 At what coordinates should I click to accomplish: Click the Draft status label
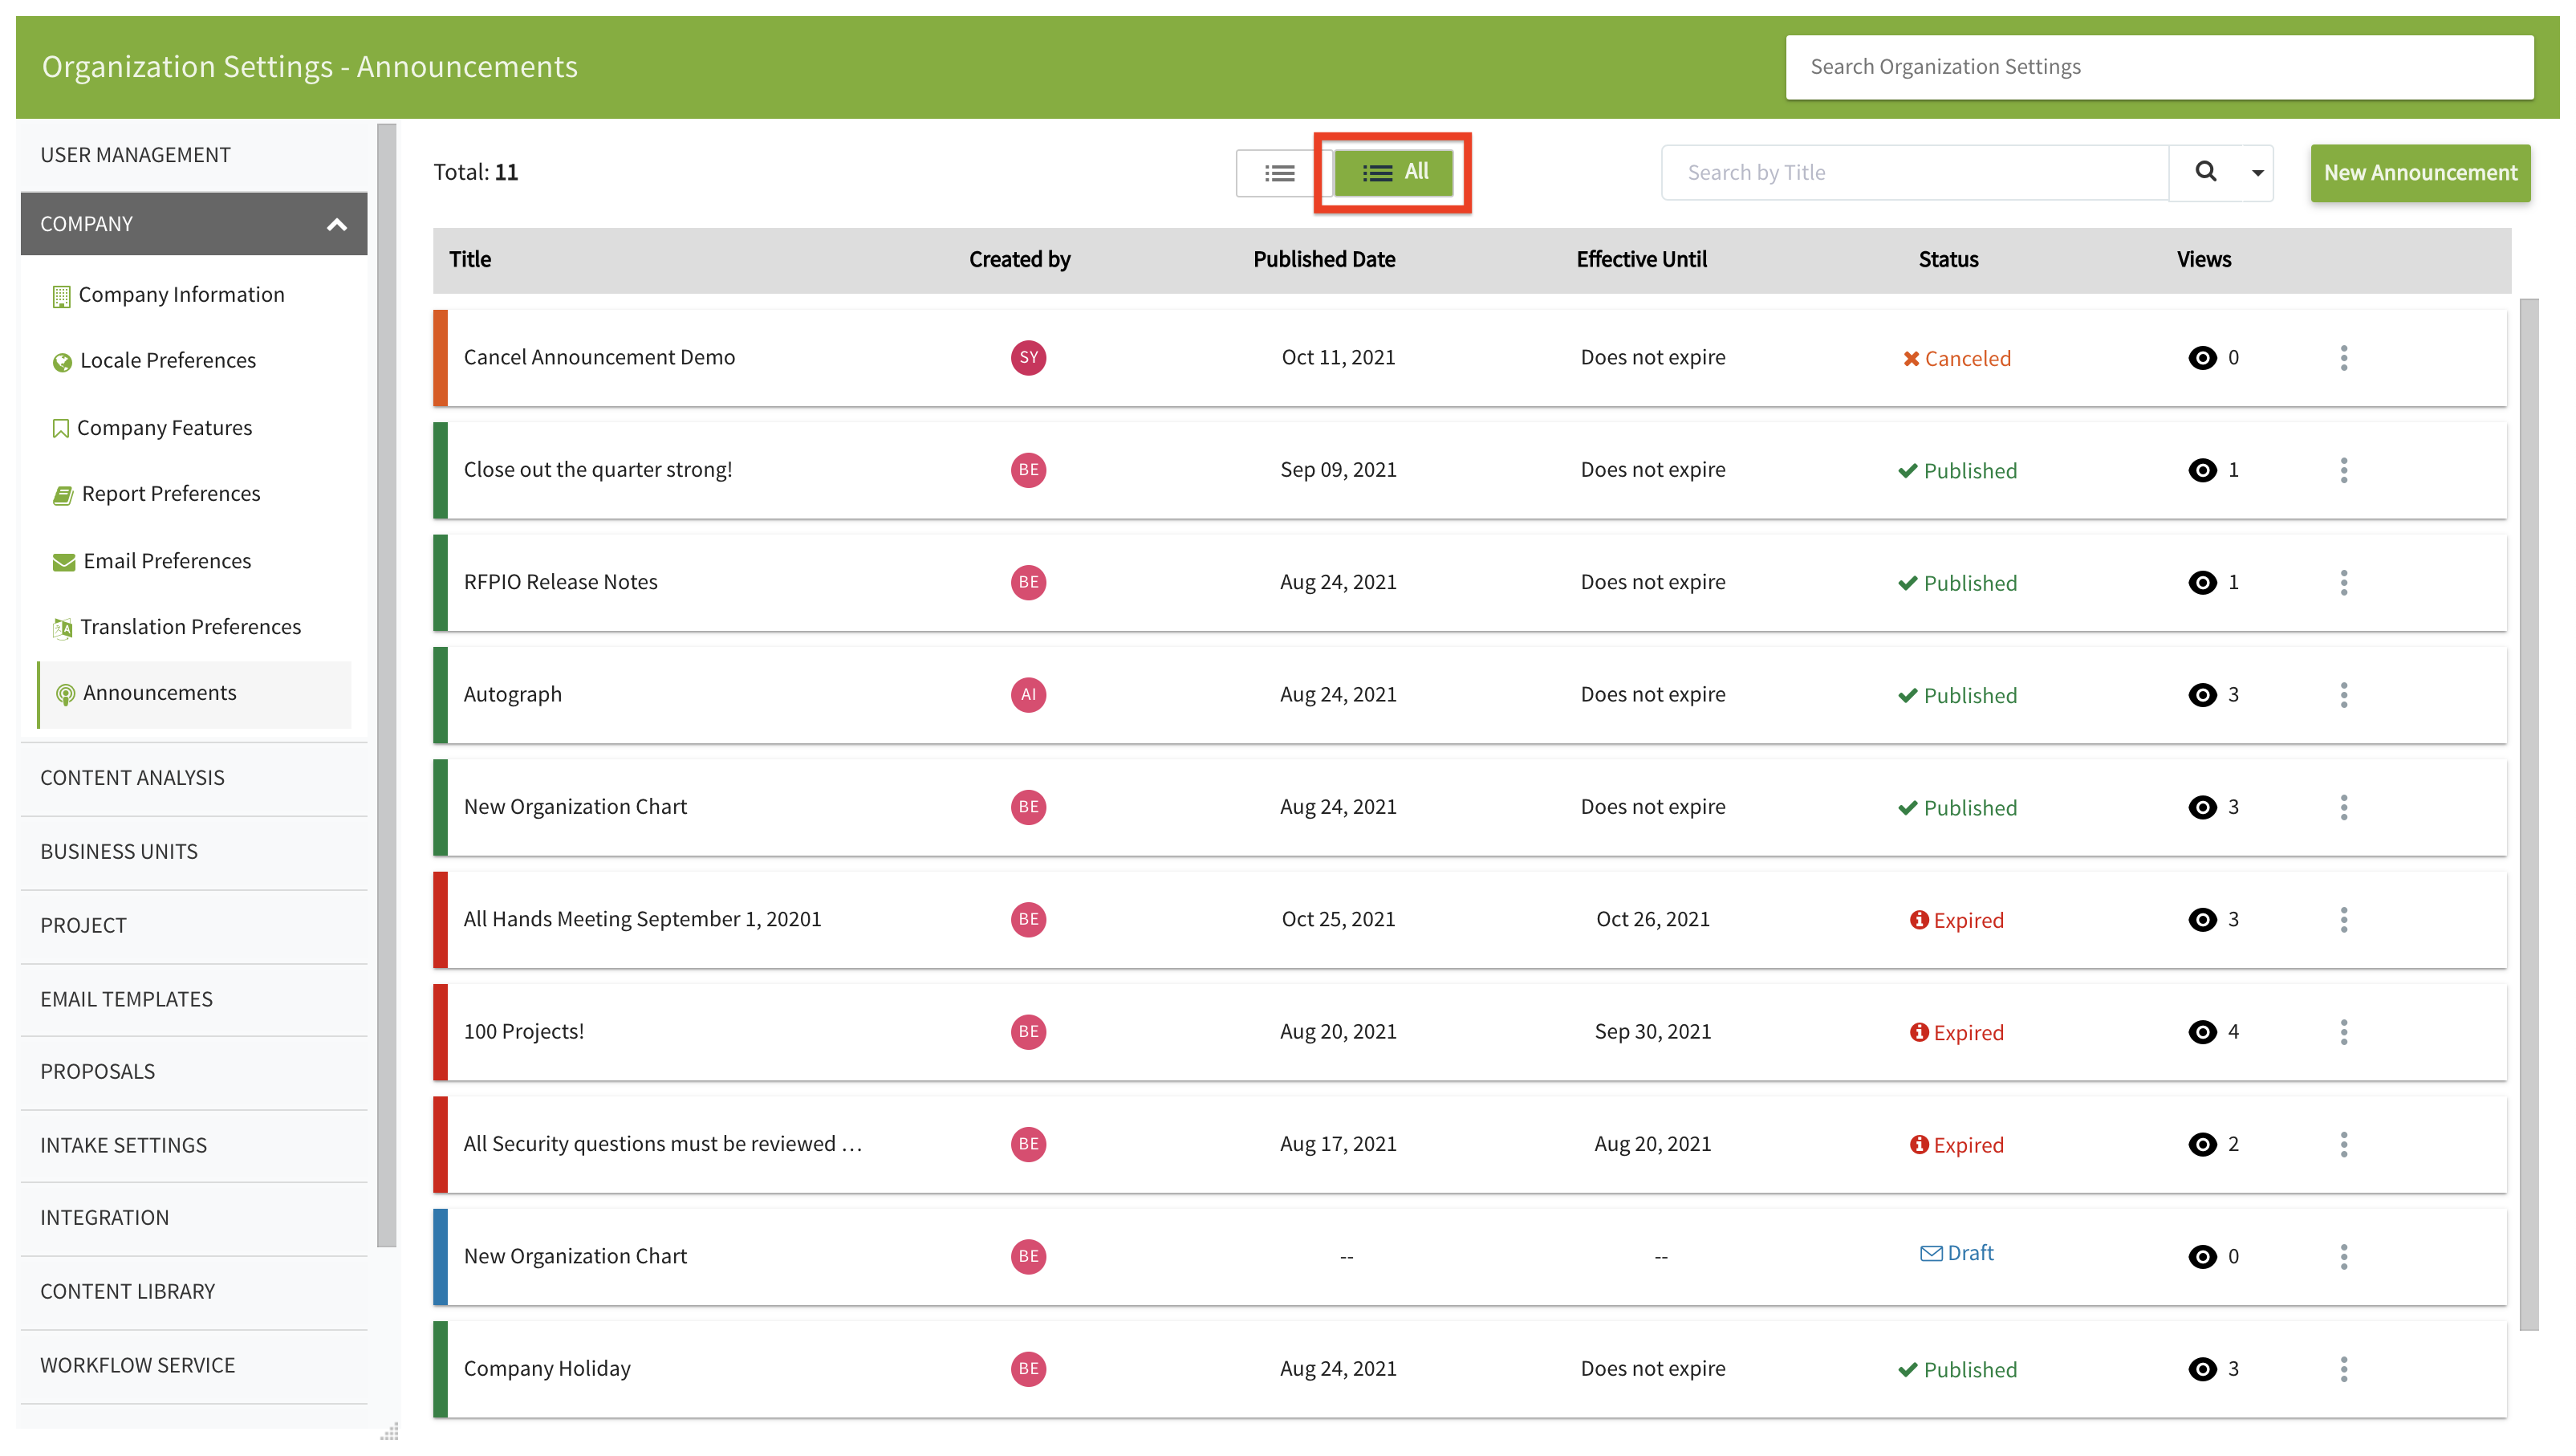coord(1956,1253)
